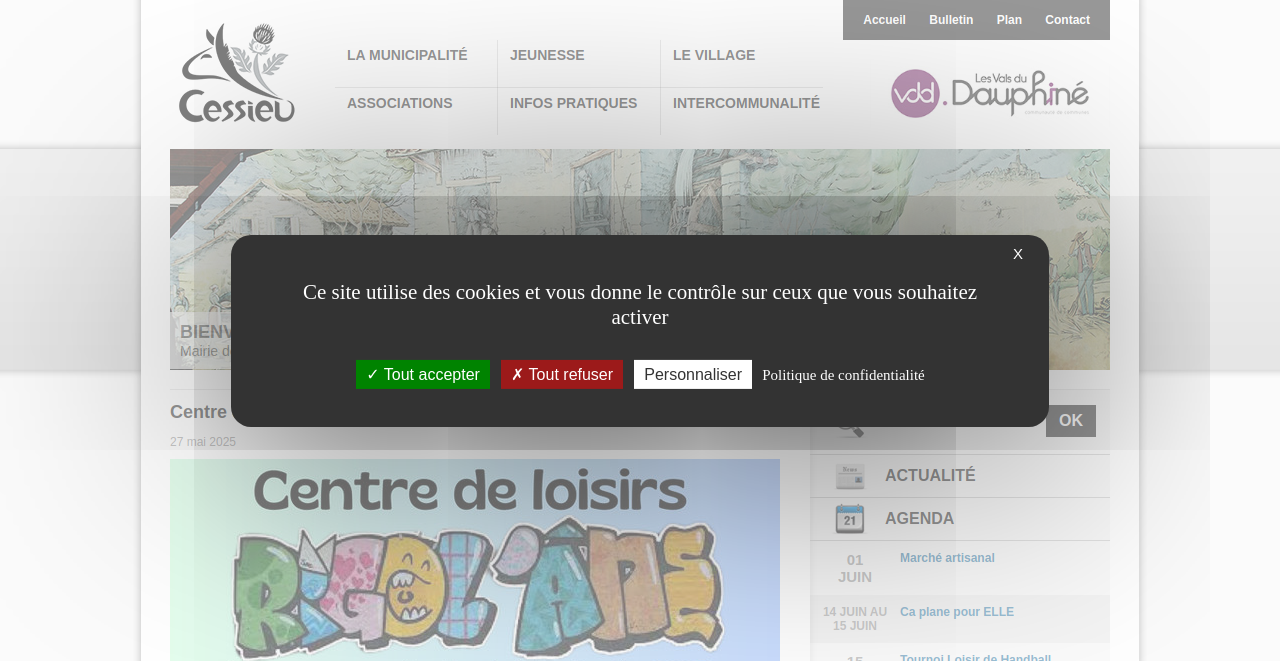Viewport: 1280px width, 661px height.
Task: Read Politique de confidentialité
Action: point(843,374)
